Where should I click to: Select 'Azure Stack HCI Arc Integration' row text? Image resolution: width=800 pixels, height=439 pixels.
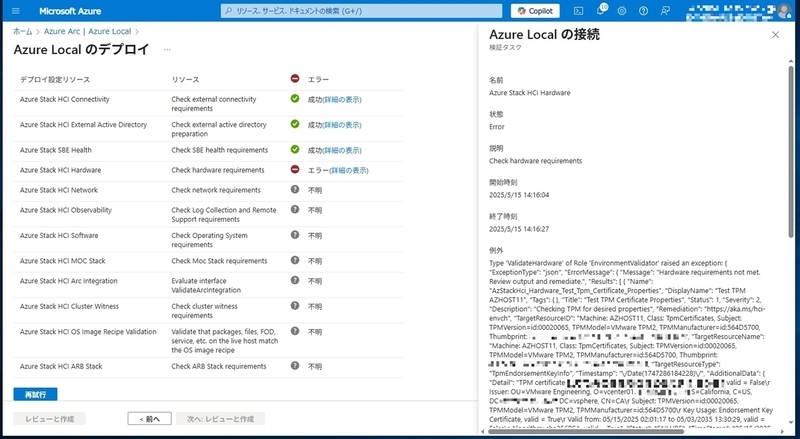[x=69, y=281]
